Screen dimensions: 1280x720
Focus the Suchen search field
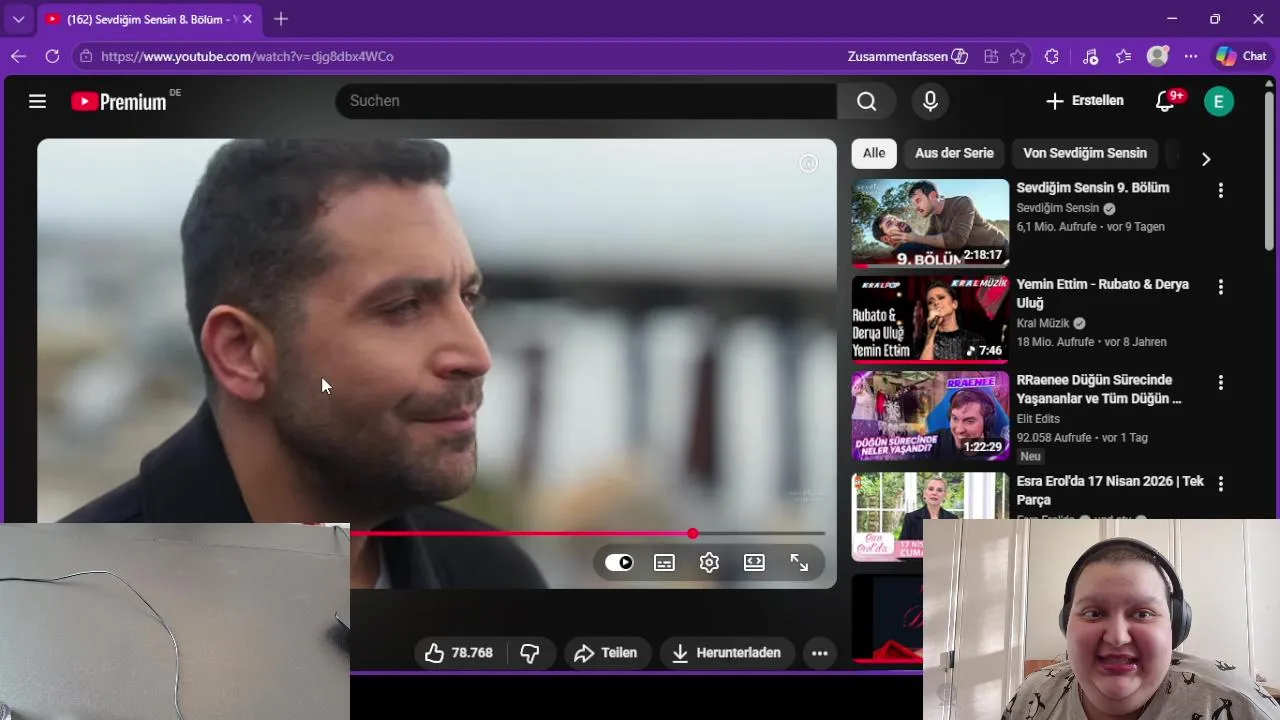pyautogui.click(x=586, y=101)
